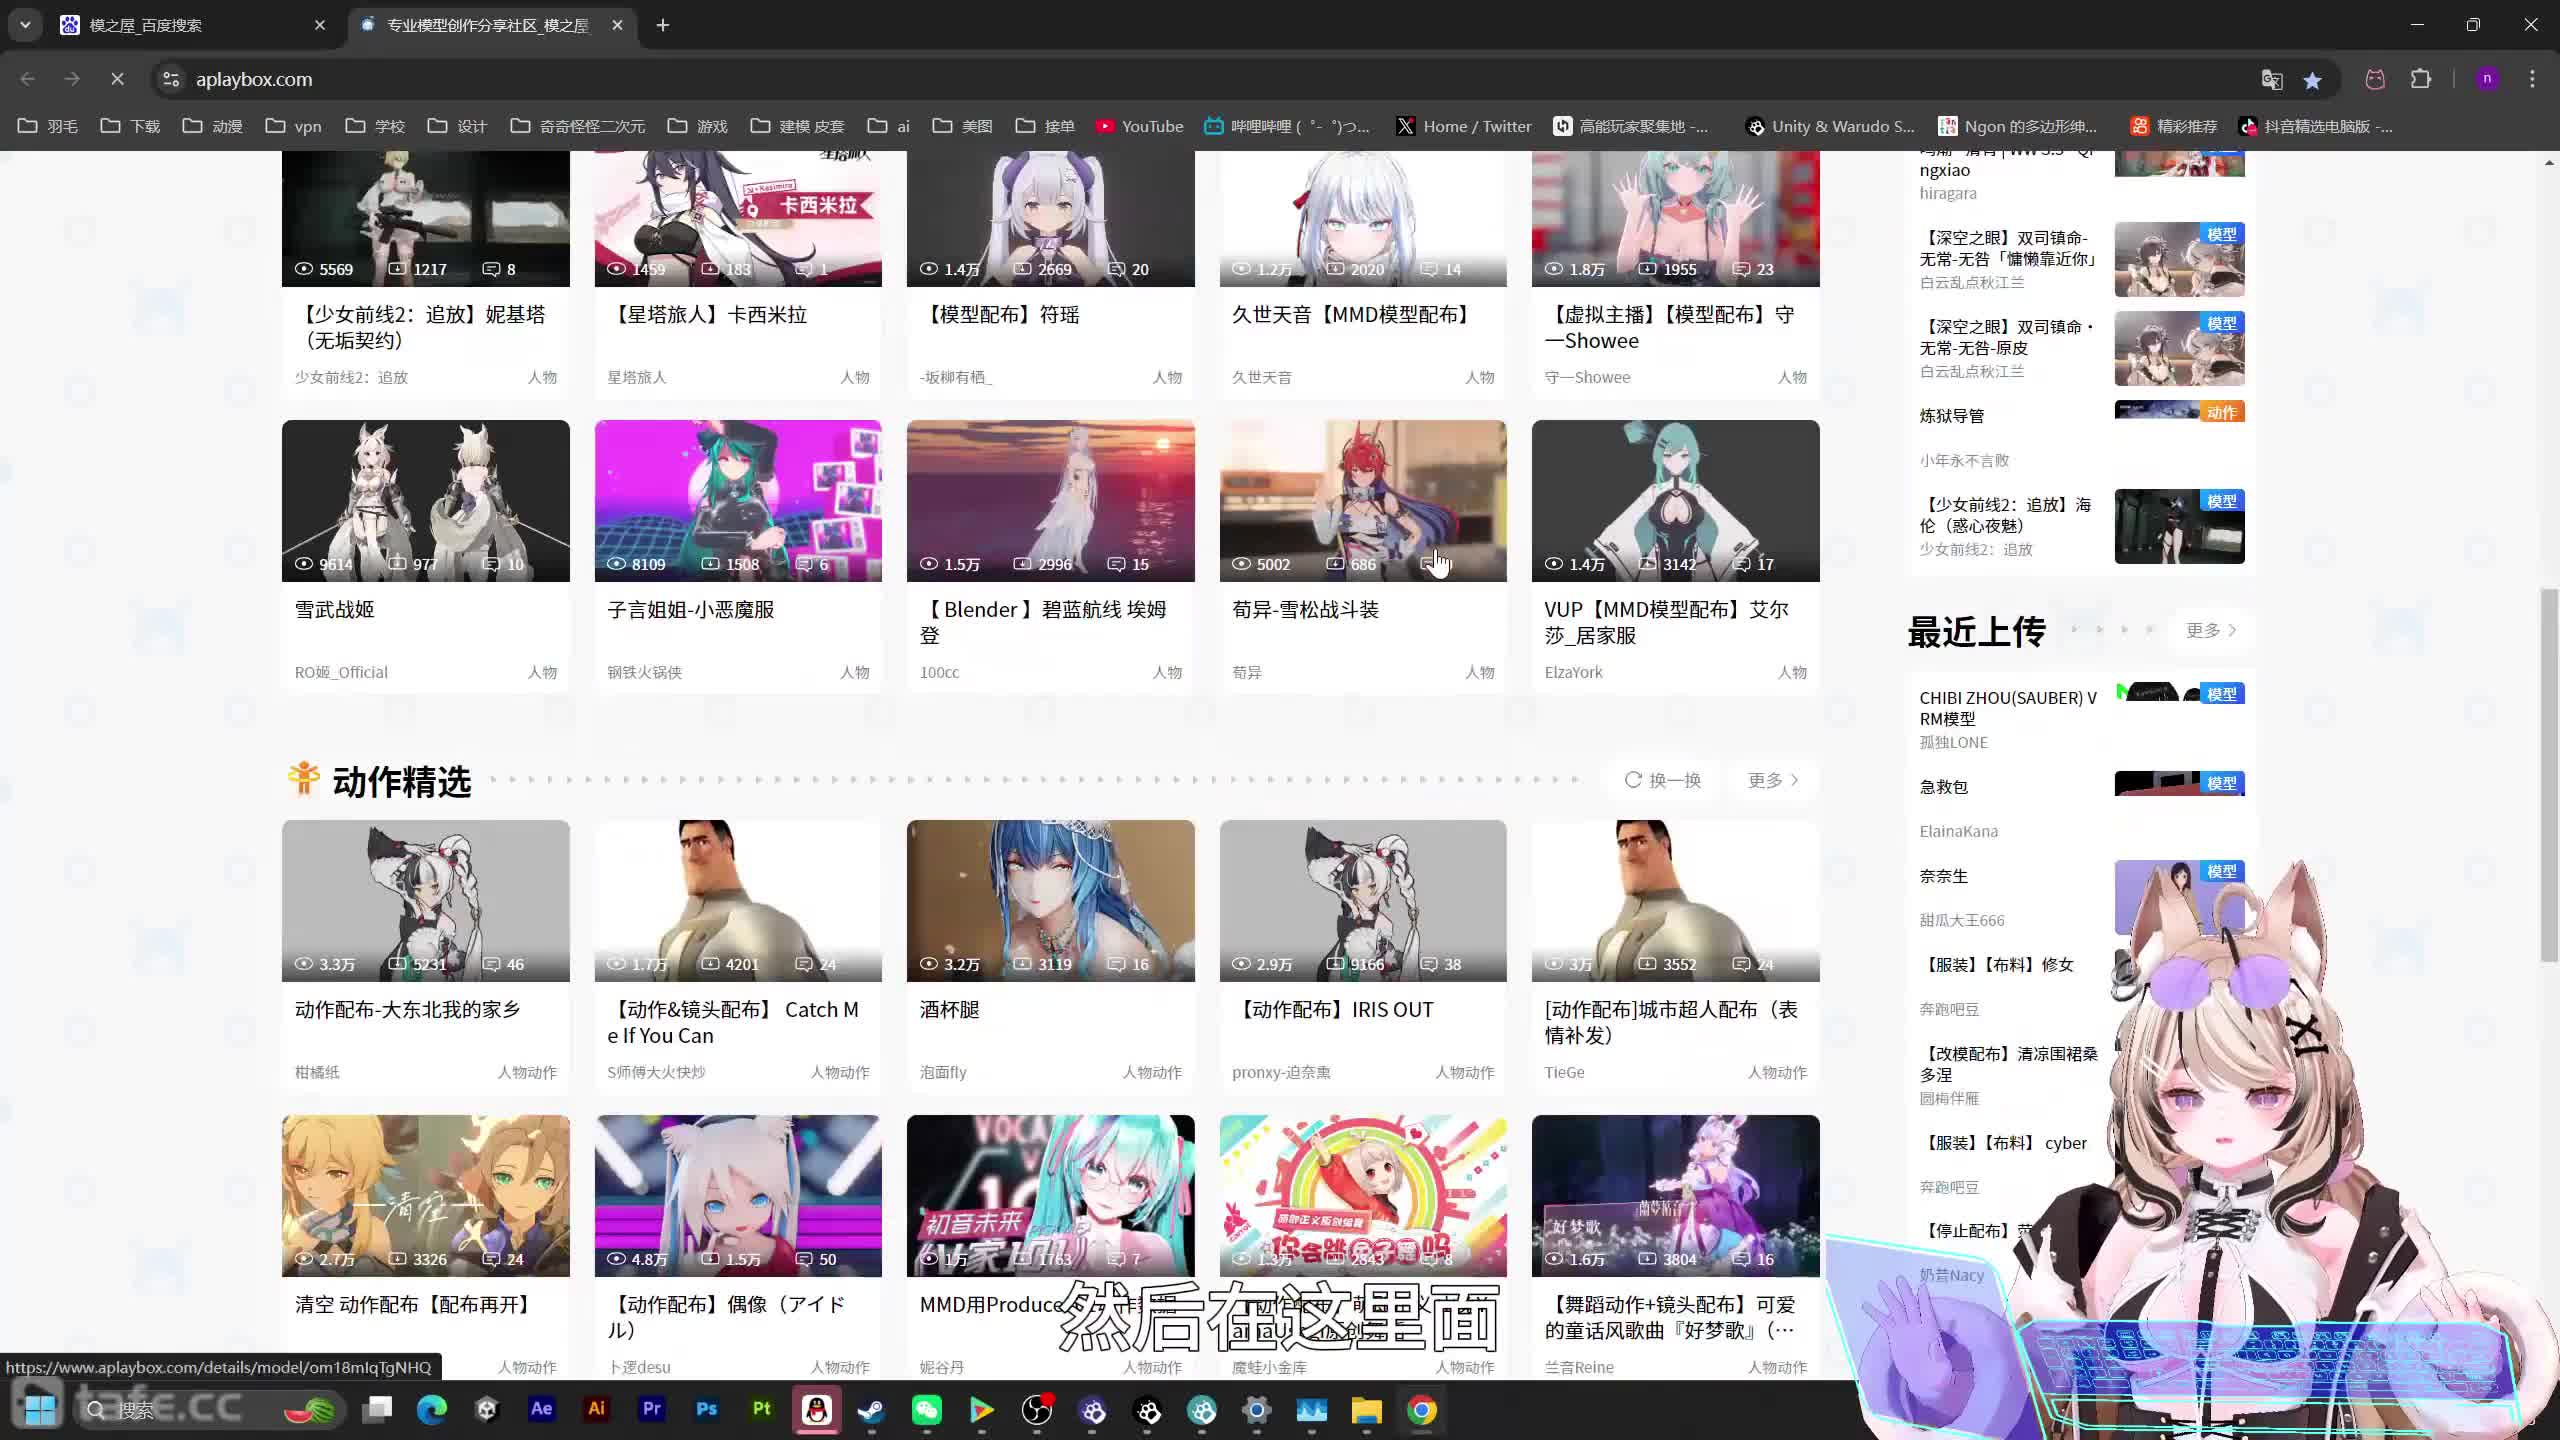Launch Substance Painter from taskbar
The height and width of the screenshot is (1440, 2560).
pyautogui.click(x=762, y=1409)
